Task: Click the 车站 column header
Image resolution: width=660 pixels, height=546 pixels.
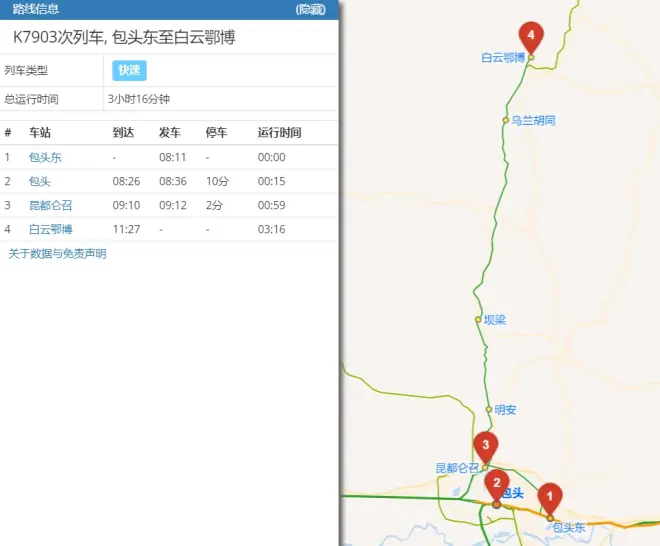Action: (x=40, y=133)
